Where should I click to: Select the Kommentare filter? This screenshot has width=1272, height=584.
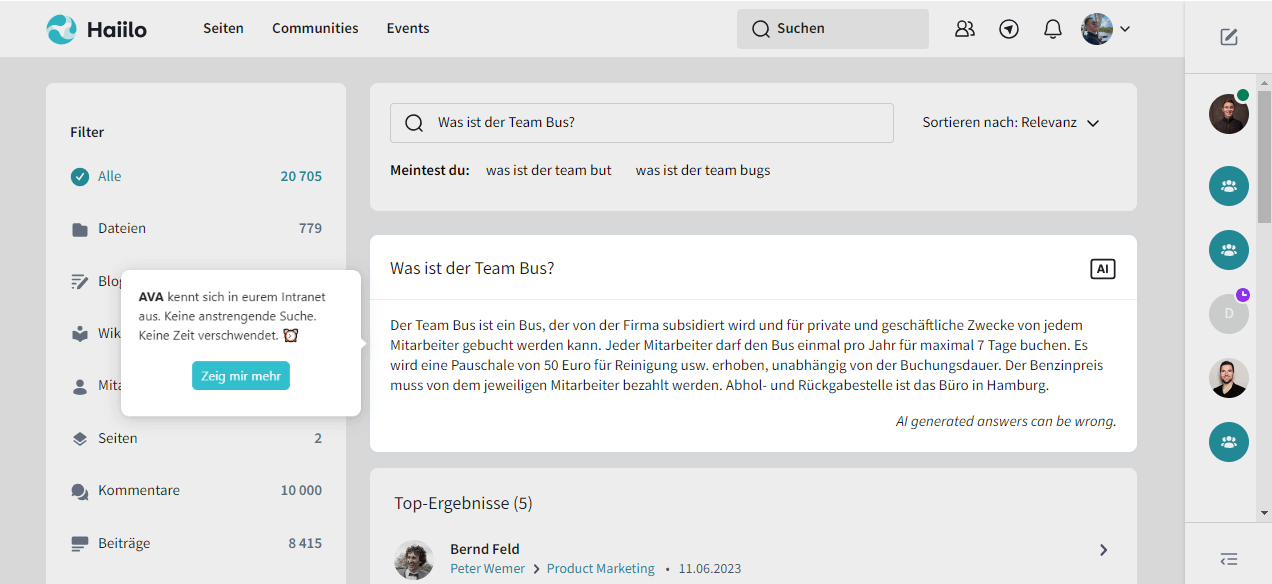tap(196, 491)
